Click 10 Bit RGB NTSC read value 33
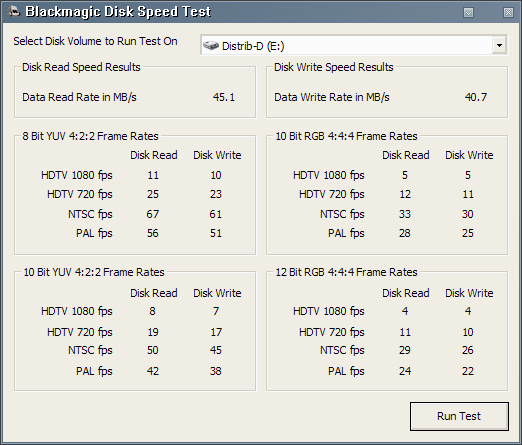522x445 pixels. click(405, 214)
